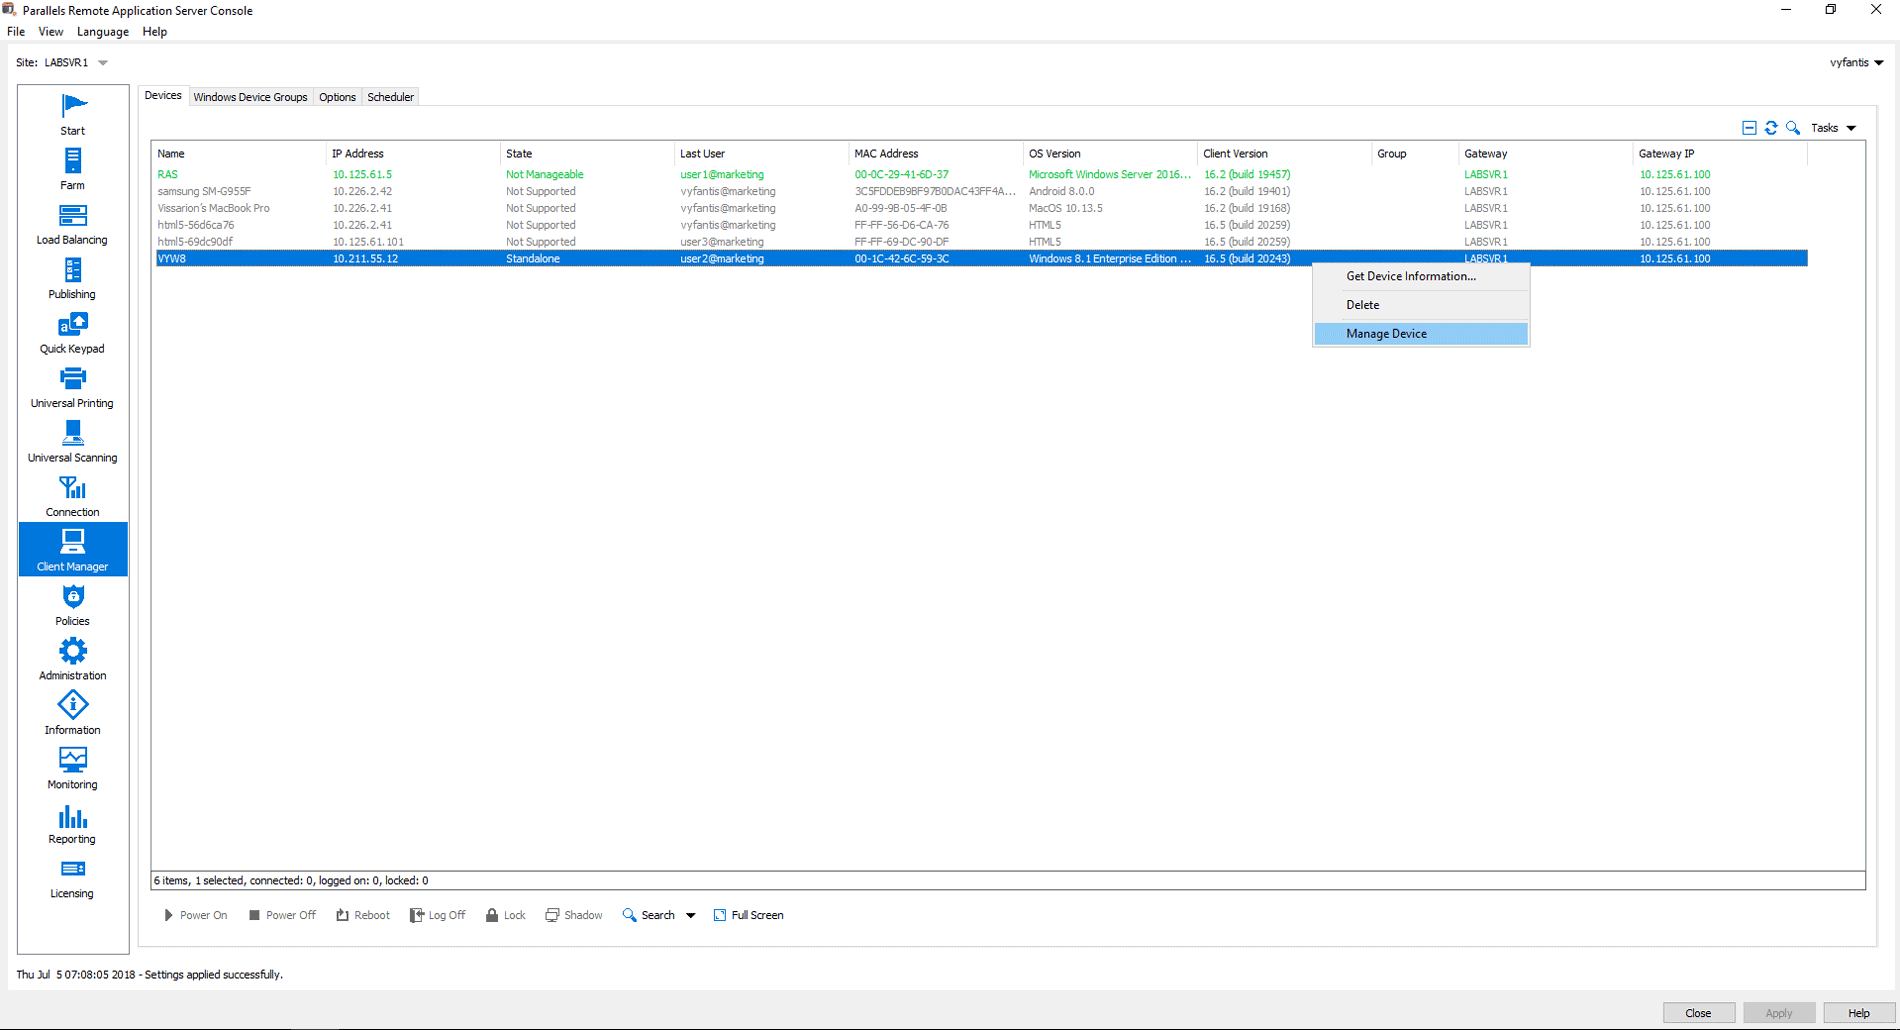Open the File menu

click(16, 32)
